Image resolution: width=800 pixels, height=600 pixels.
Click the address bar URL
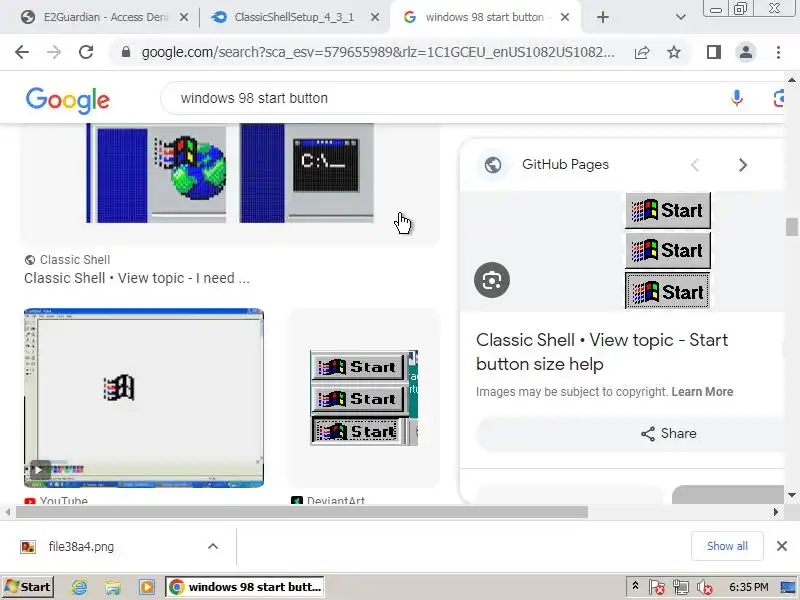tap(378, 52)
